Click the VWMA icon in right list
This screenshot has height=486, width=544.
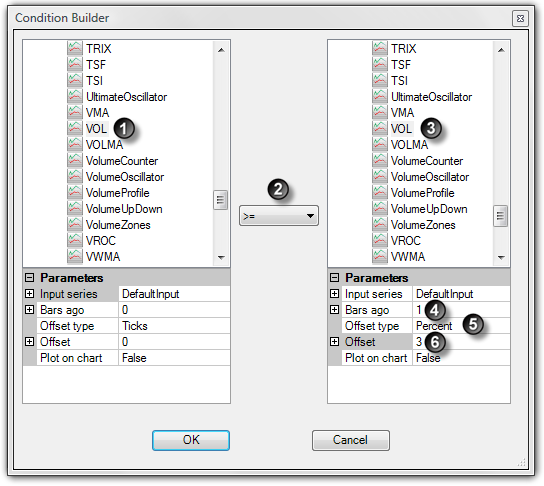pyautogui.click(x=380, y=256)
